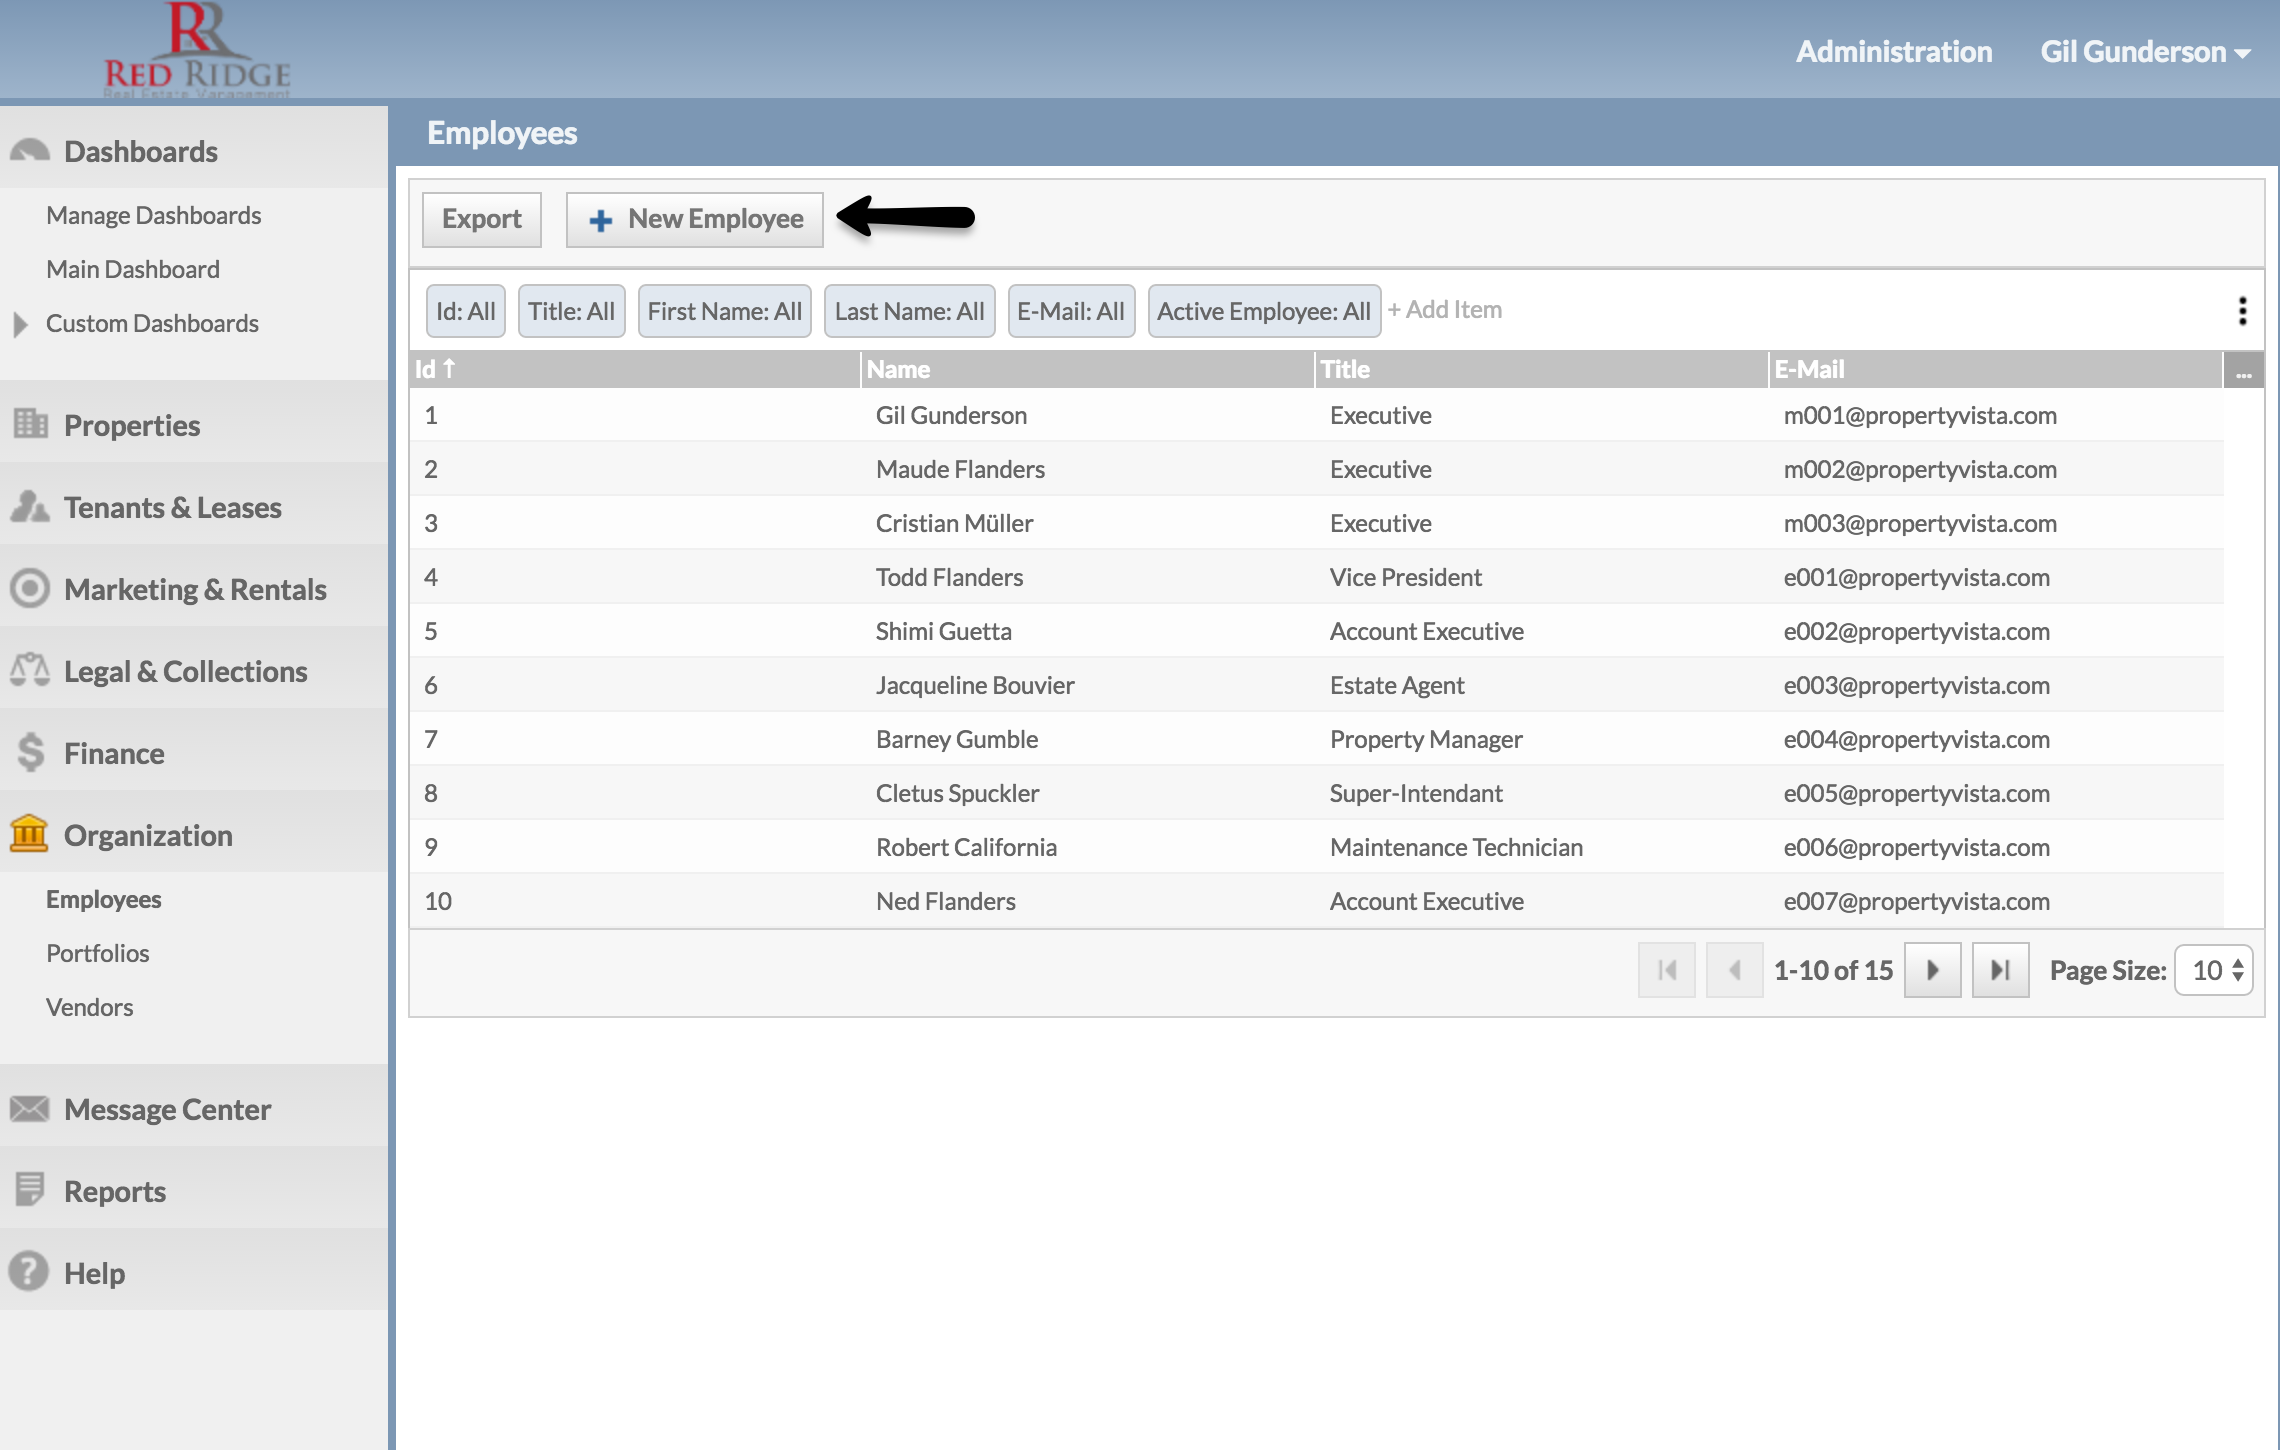Go to next page of employees

1932,970
